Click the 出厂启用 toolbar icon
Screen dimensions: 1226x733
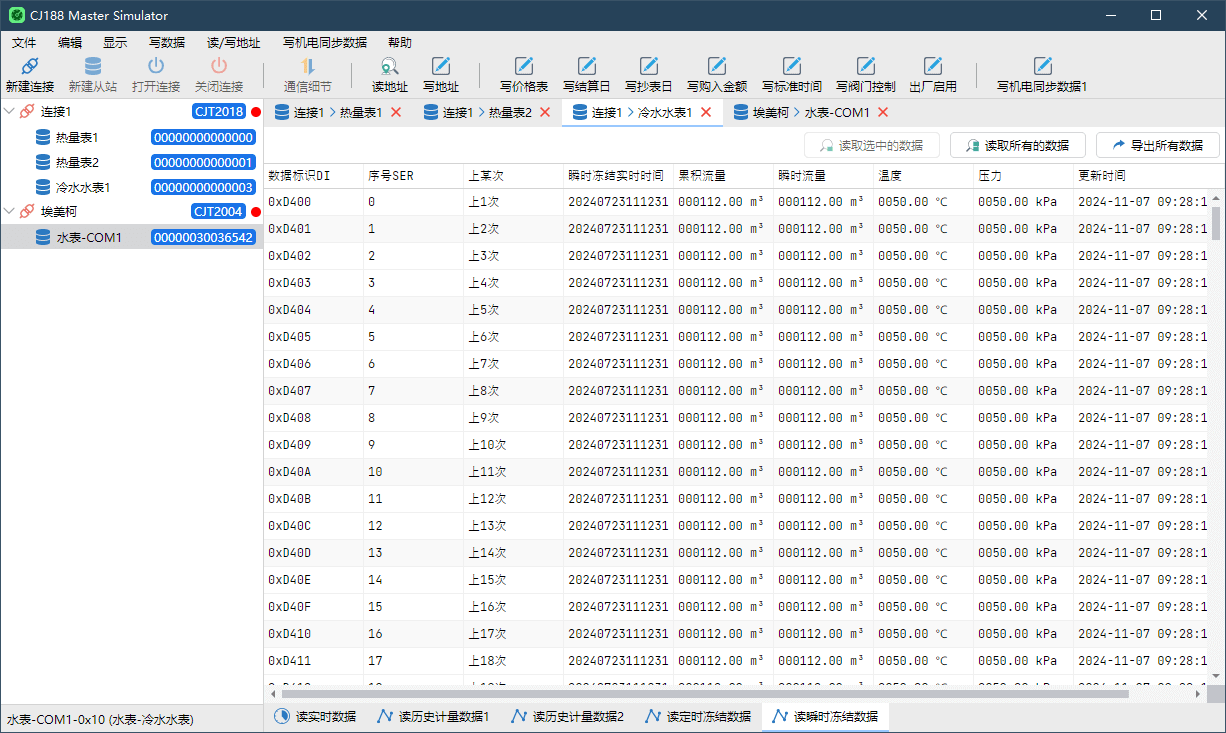933,66
